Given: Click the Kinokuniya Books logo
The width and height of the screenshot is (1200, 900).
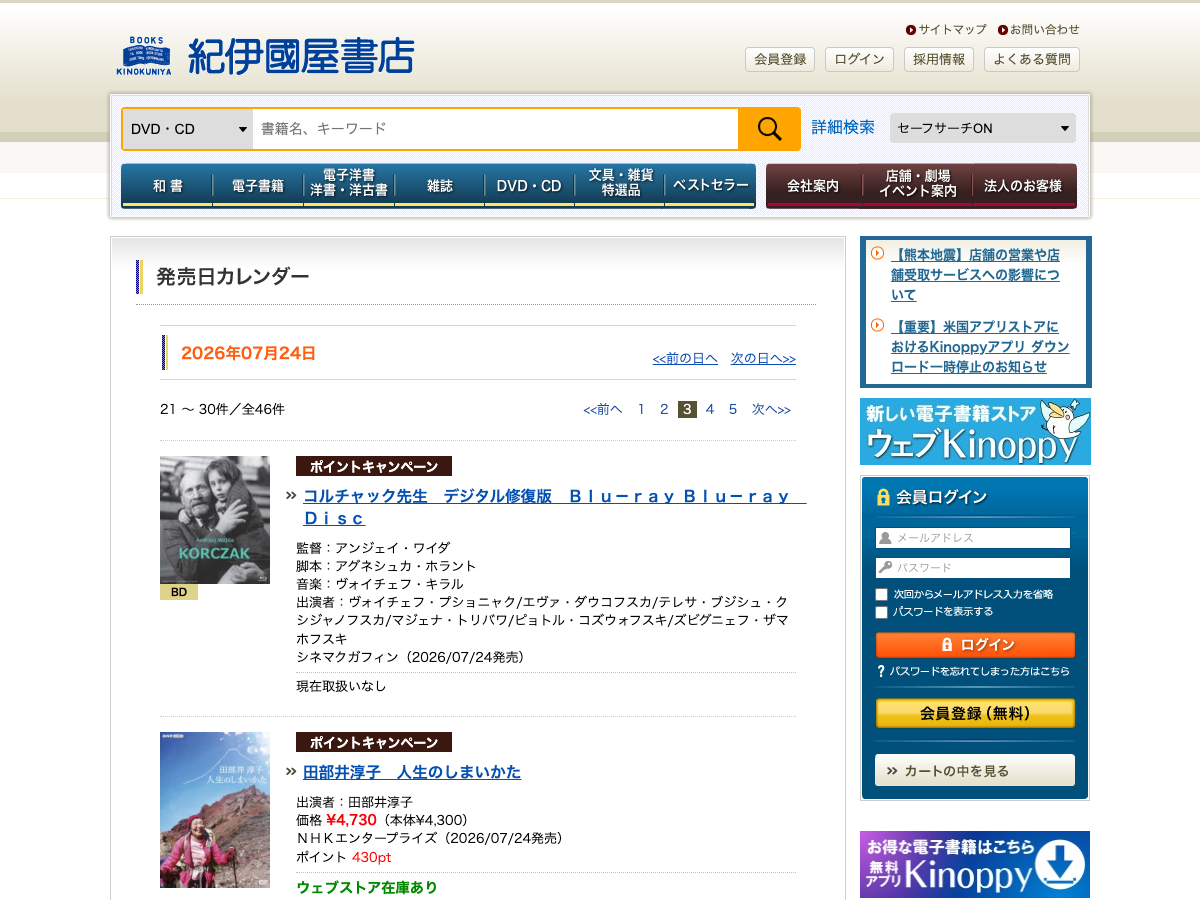Looking at the screenshot, I should click(x=264, y=56).
